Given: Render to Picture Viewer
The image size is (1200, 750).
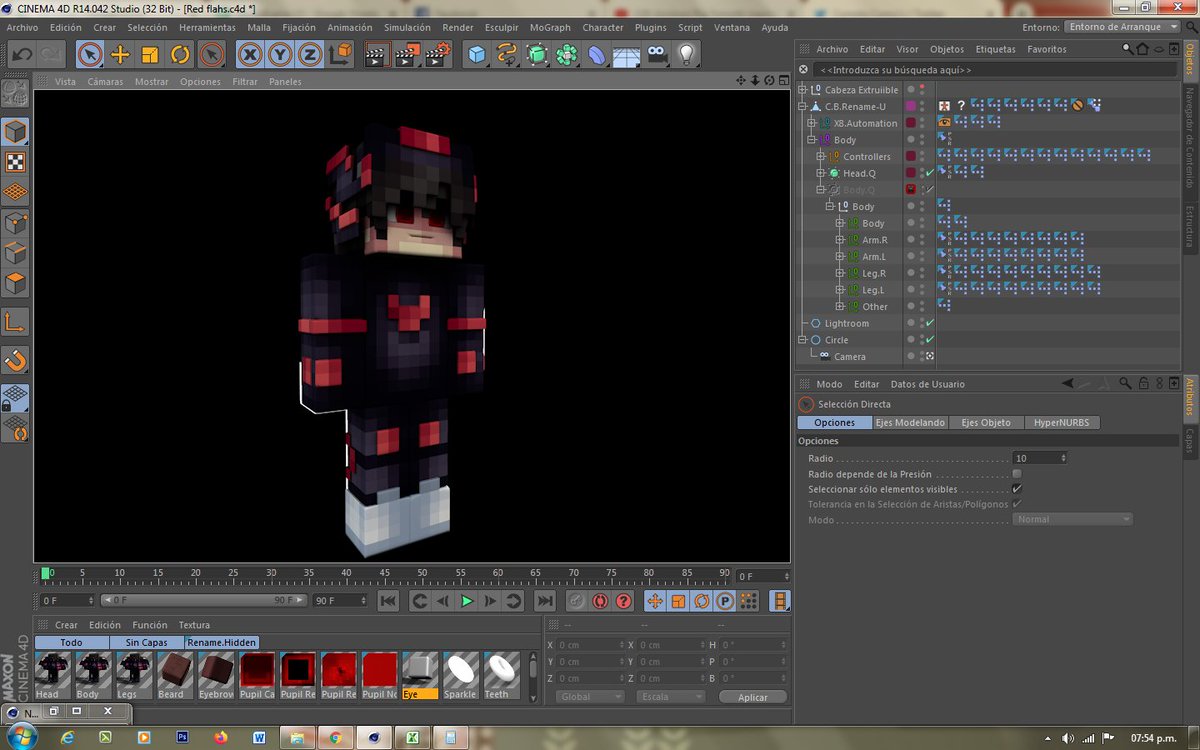Looking at the screenshot, I should (407, 54).
